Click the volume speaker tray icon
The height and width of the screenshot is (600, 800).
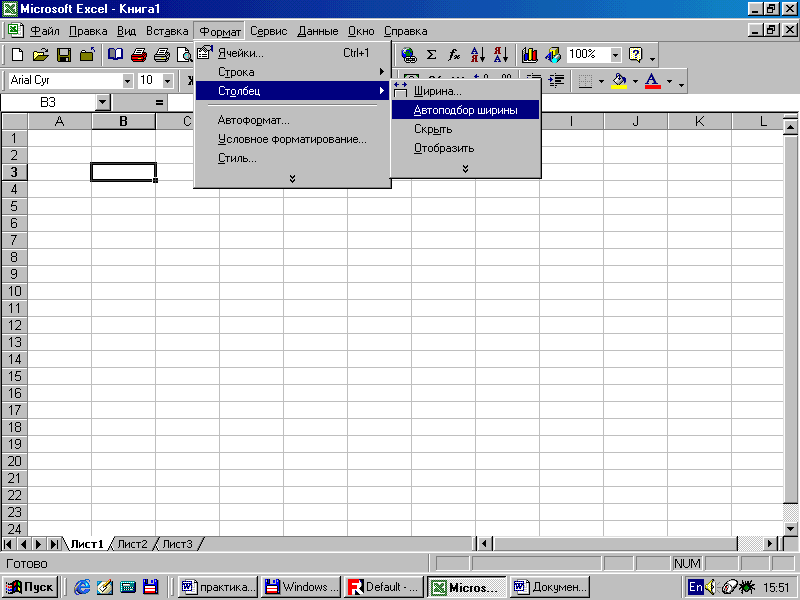(x=710, y=587)
